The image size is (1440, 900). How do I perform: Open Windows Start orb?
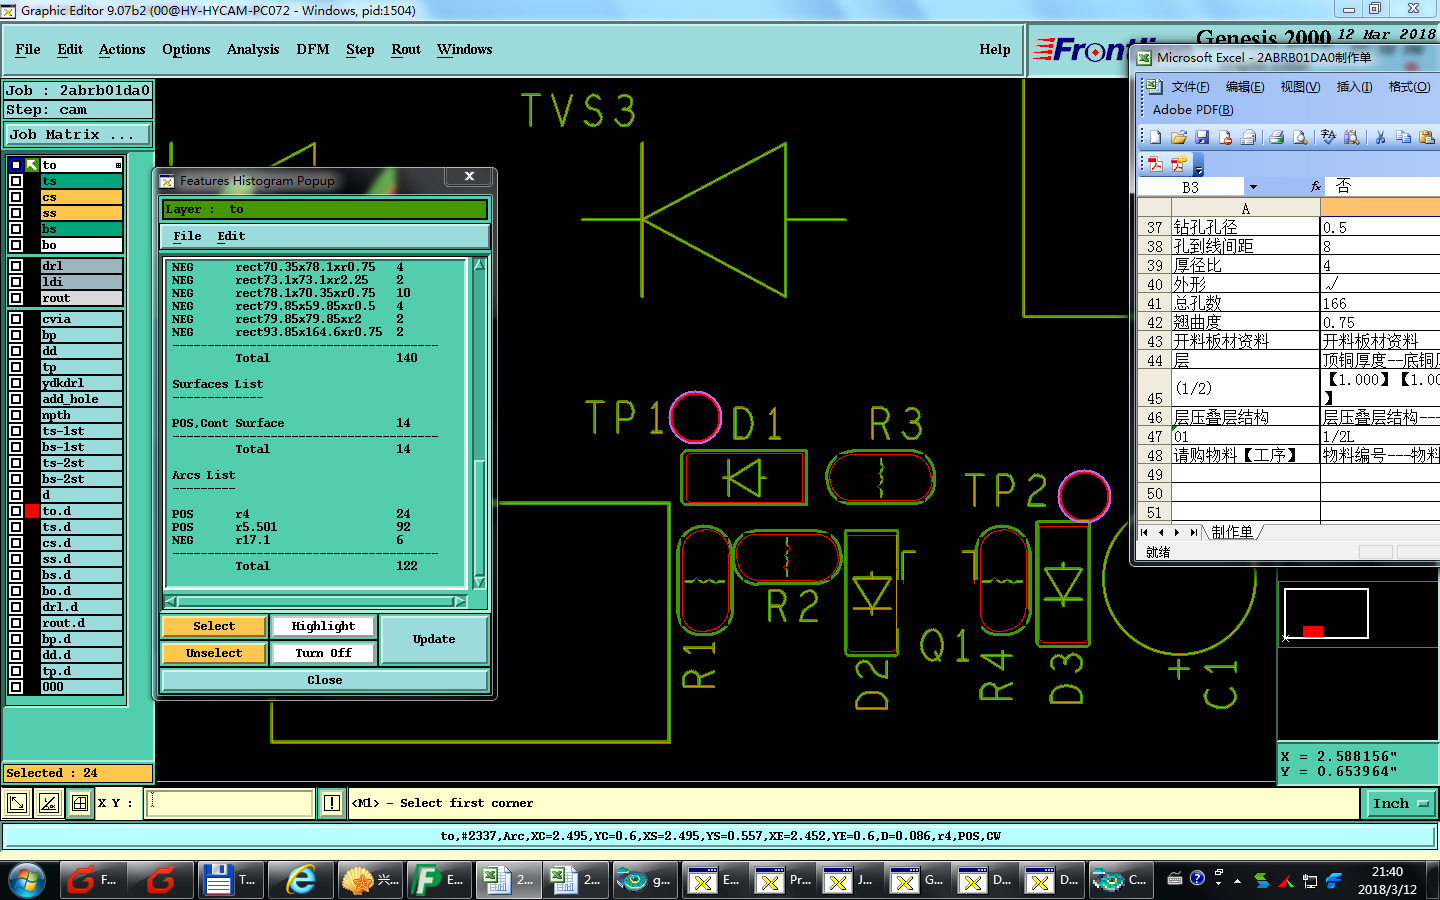pyautogui.click(x=27, y=880)
